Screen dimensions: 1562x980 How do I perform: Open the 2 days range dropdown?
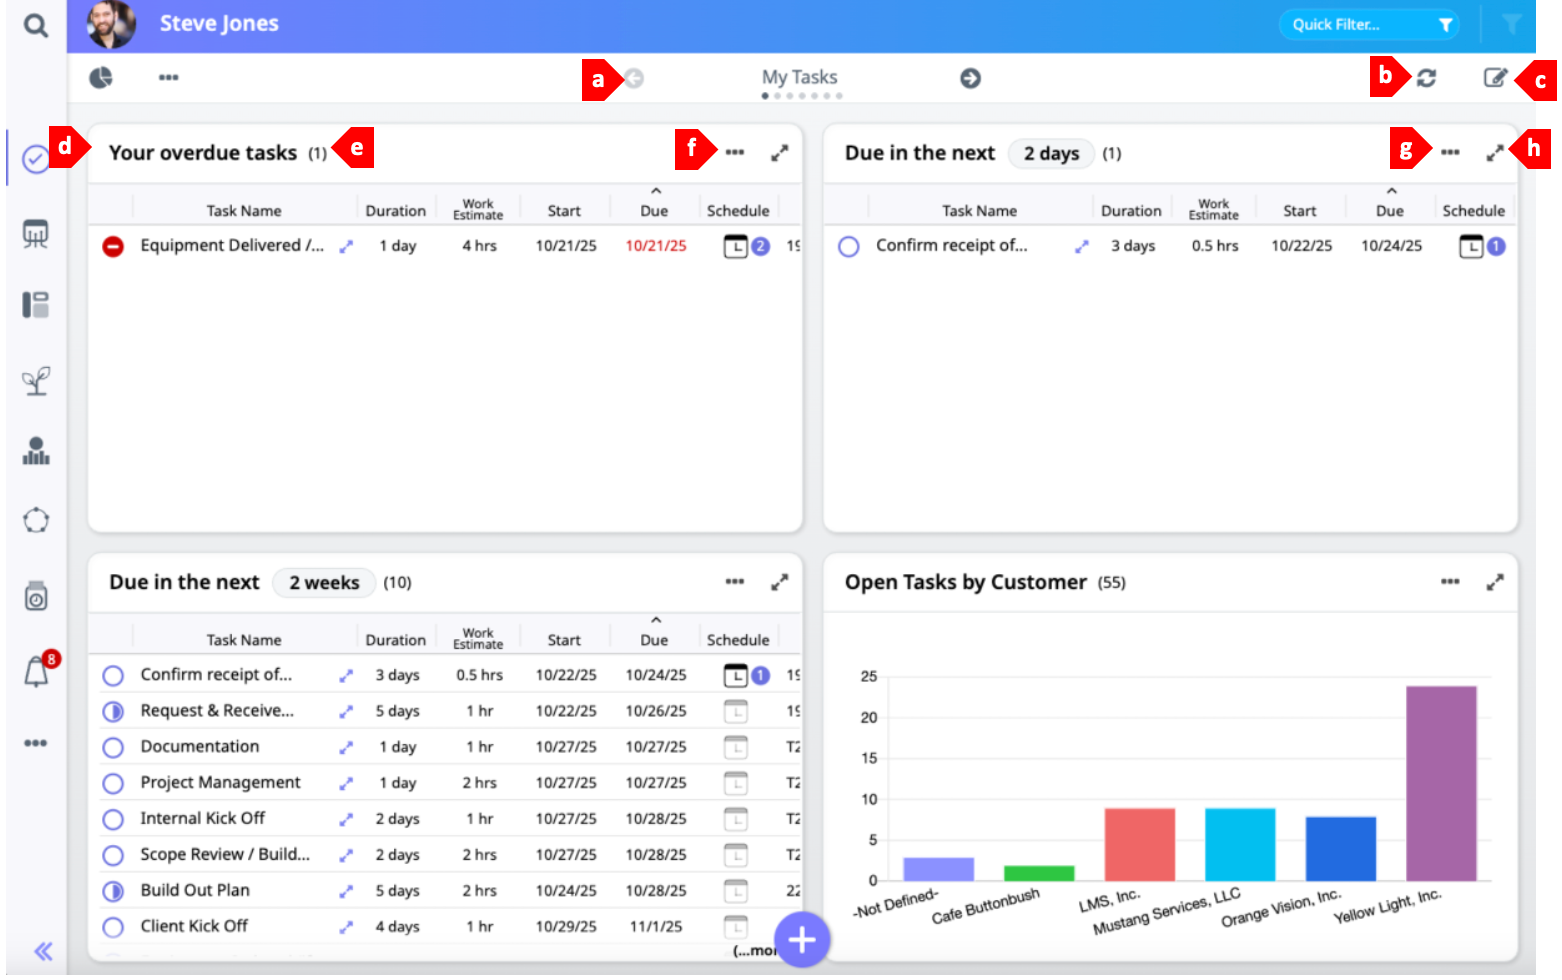click(x=1050, y=153)
